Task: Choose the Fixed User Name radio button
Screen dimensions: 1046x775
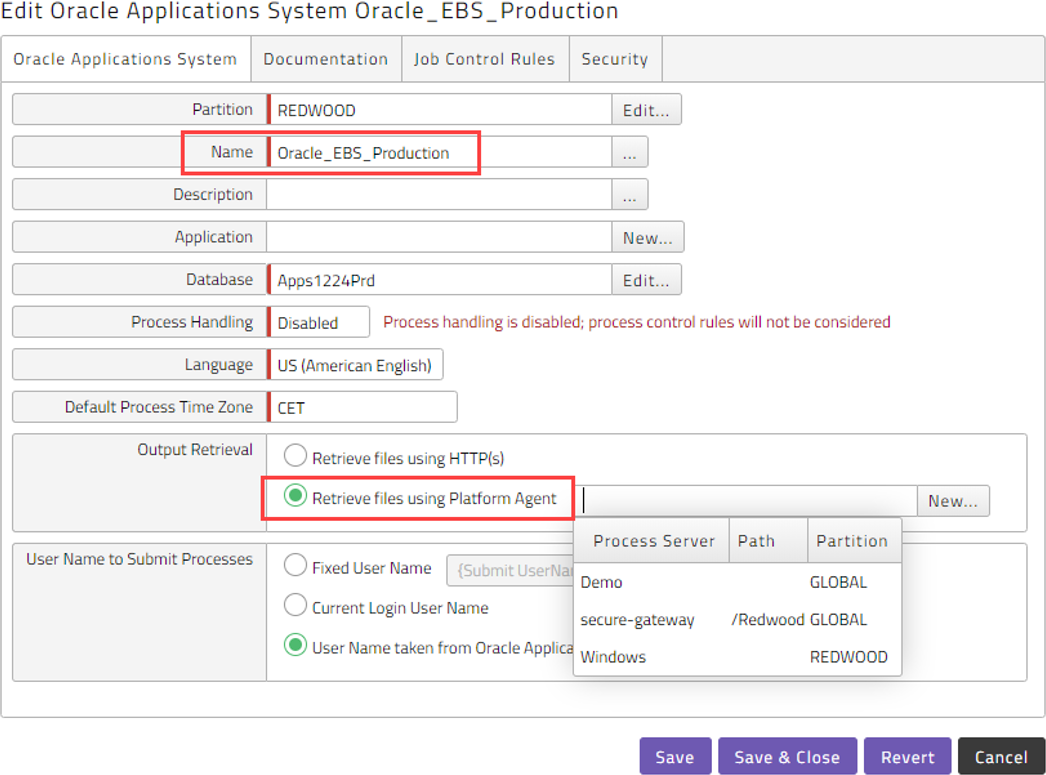Action: (296, 566)
